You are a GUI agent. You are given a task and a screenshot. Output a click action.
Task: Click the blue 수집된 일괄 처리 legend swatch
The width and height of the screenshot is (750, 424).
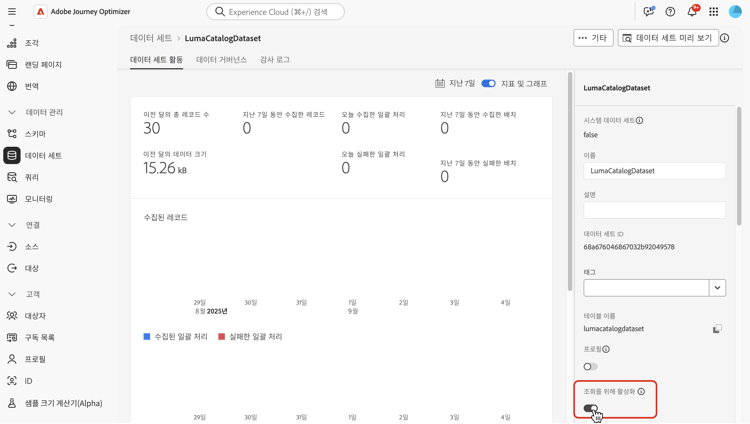pyautogui.click(x=147, y=337)
